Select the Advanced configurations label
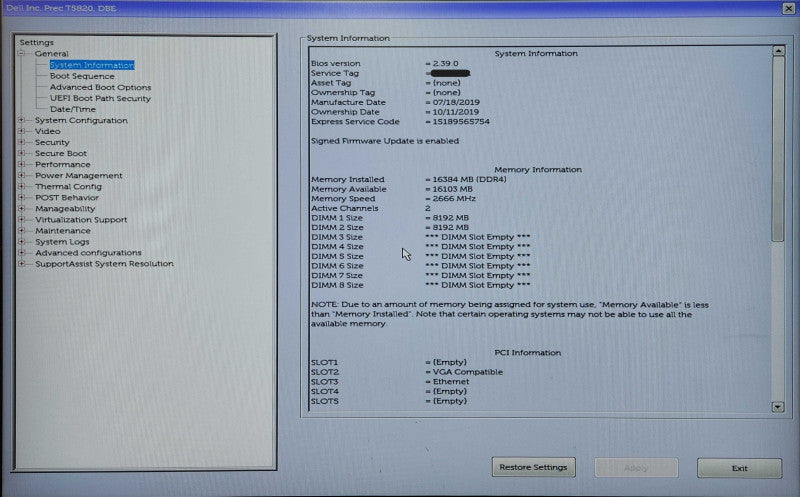The image size is (800, 497). tap(88, 253)
